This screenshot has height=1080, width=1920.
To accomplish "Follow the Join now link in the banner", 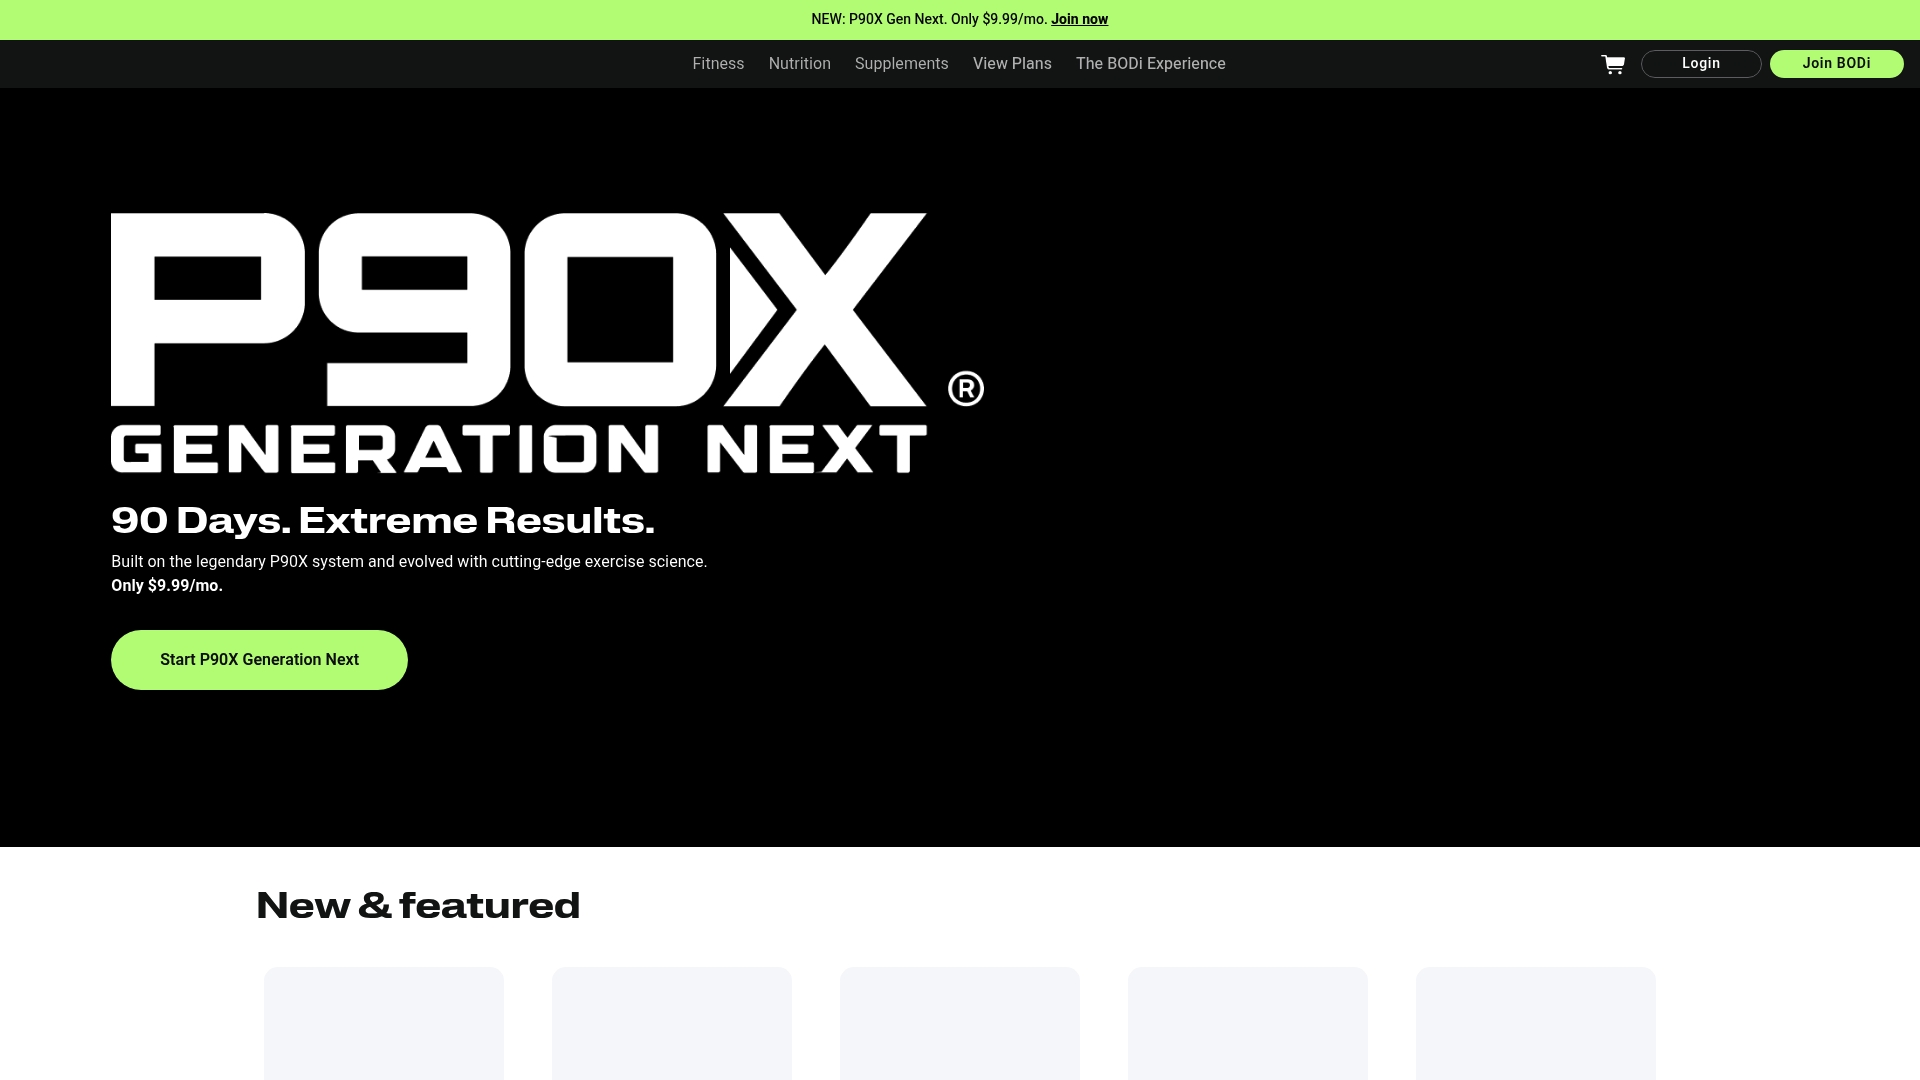I will click(1079, 18).
